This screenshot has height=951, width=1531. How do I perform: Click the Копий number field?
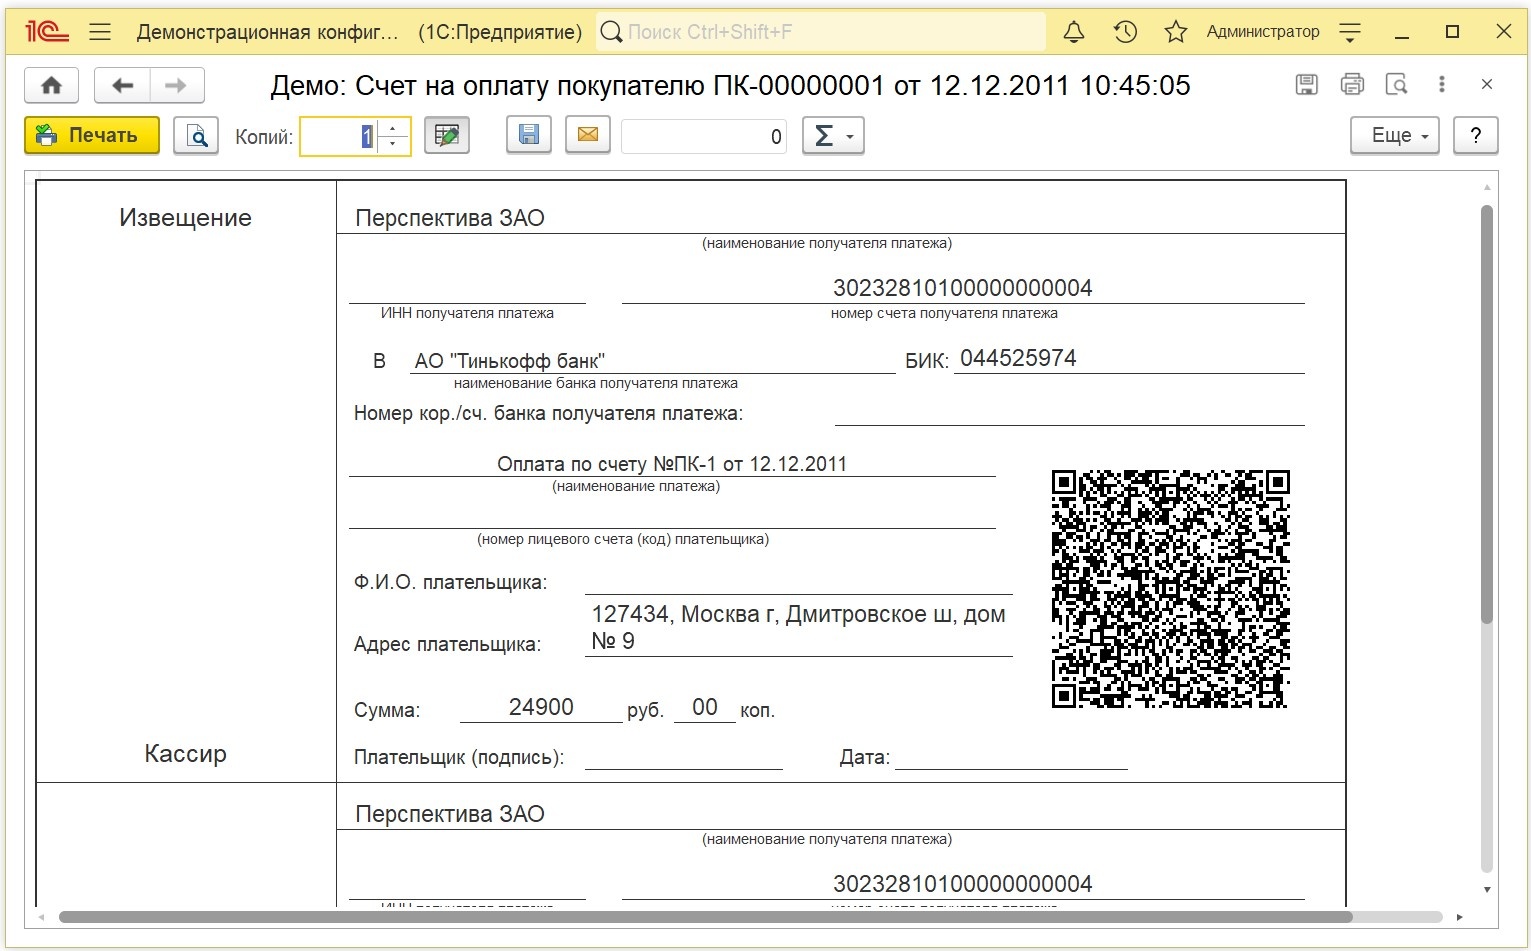tap(340, 136)
